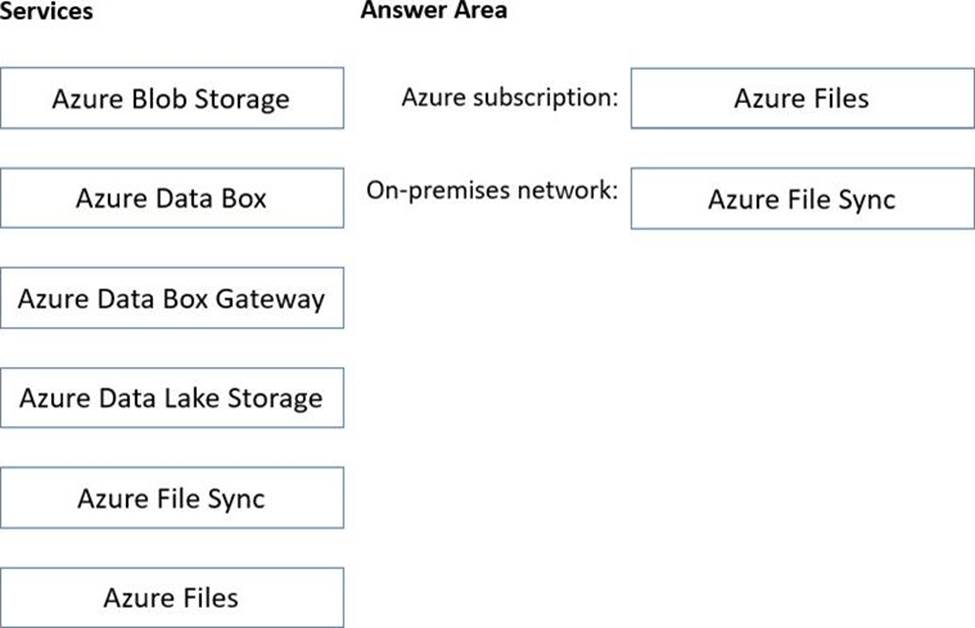Image resolution: width=975 pixels, height=628 pixels.
Task: Tap the Azure Data Box tile
Action: click(171, 198)
